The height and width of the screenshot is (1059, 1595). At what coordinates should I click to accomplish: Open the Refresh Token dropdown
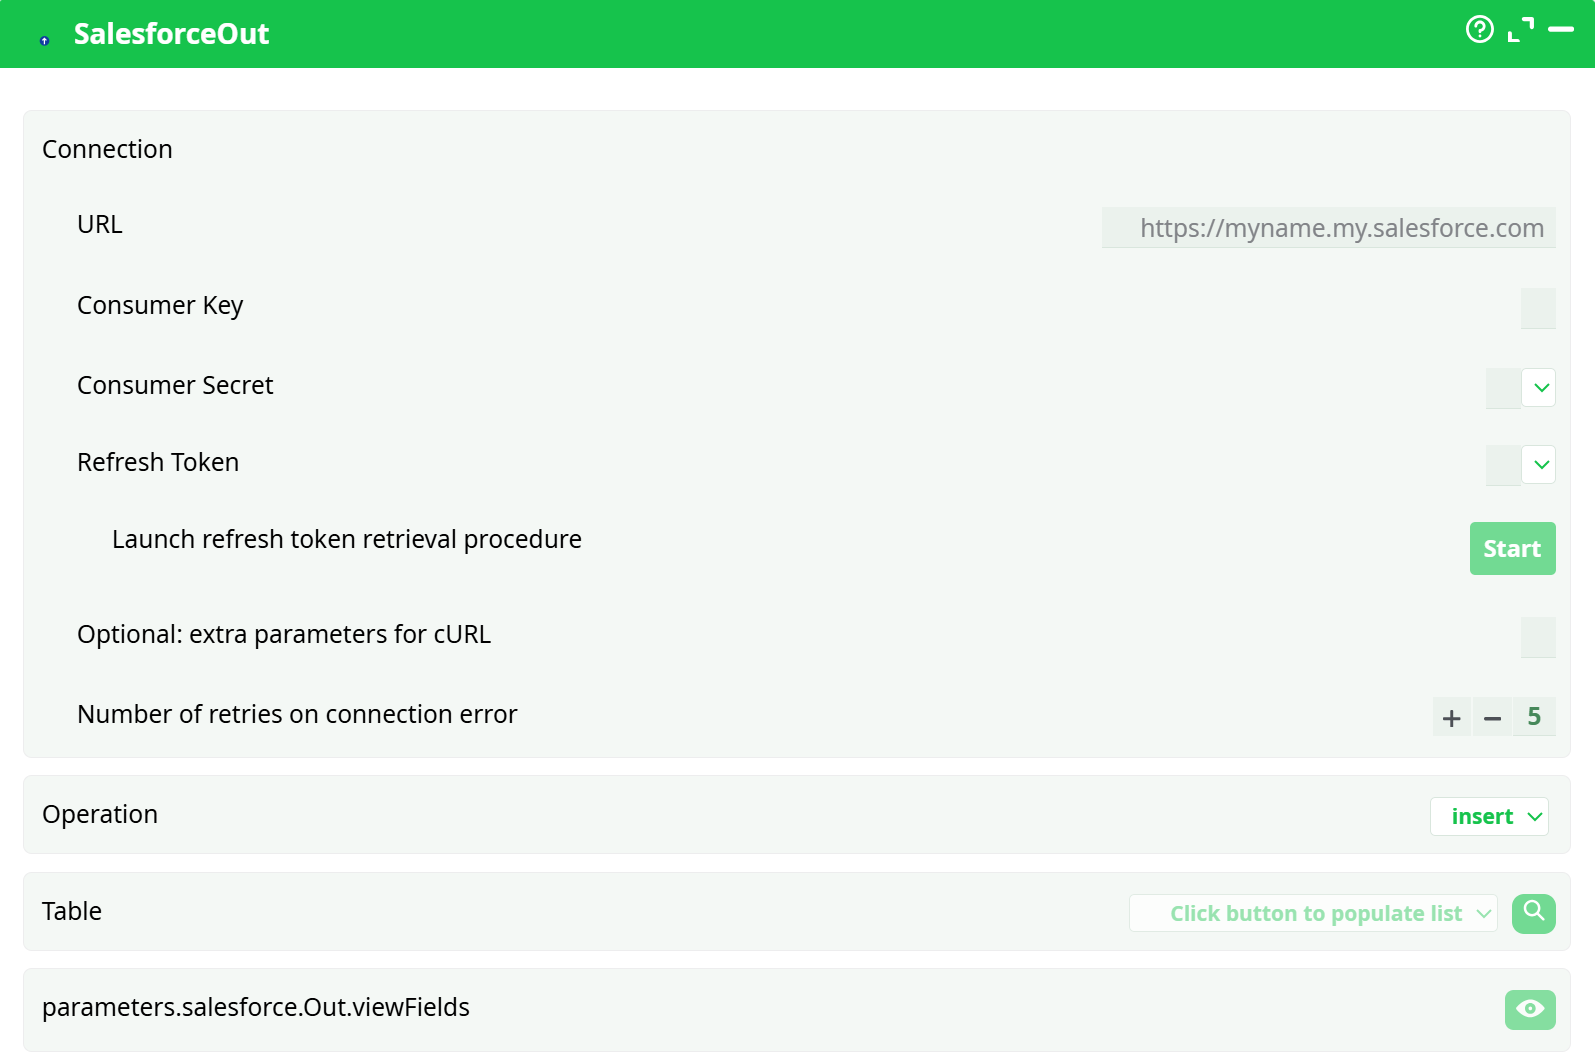click(1539, 464)
